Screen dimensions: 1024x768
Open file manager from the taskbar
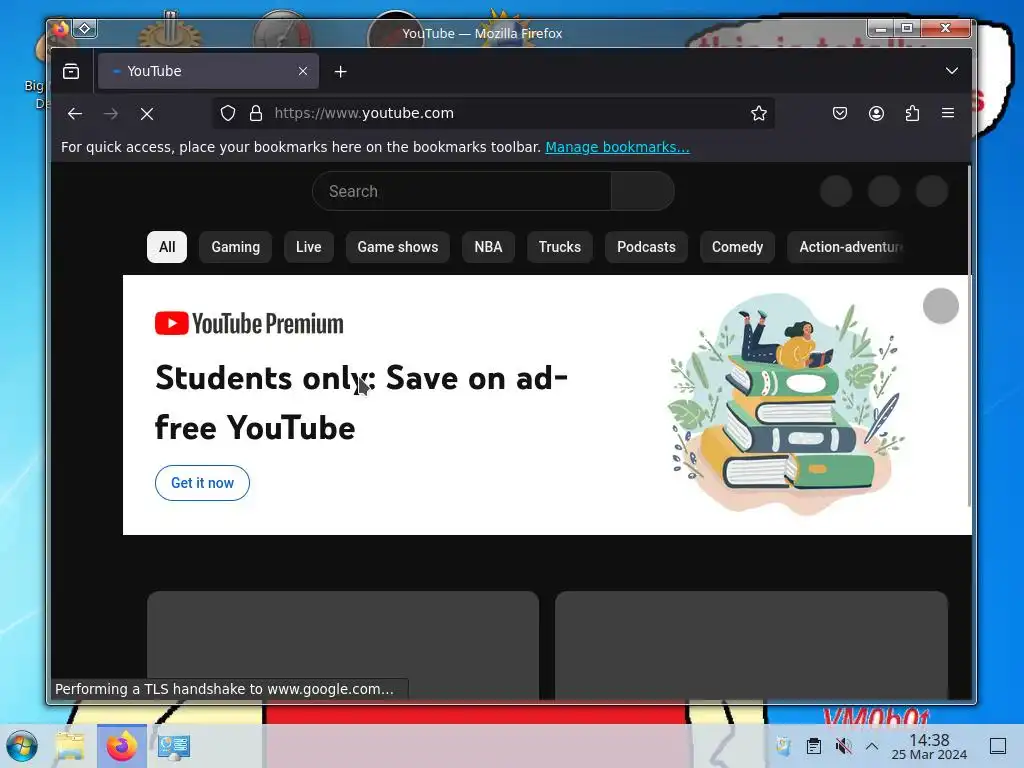70,746
